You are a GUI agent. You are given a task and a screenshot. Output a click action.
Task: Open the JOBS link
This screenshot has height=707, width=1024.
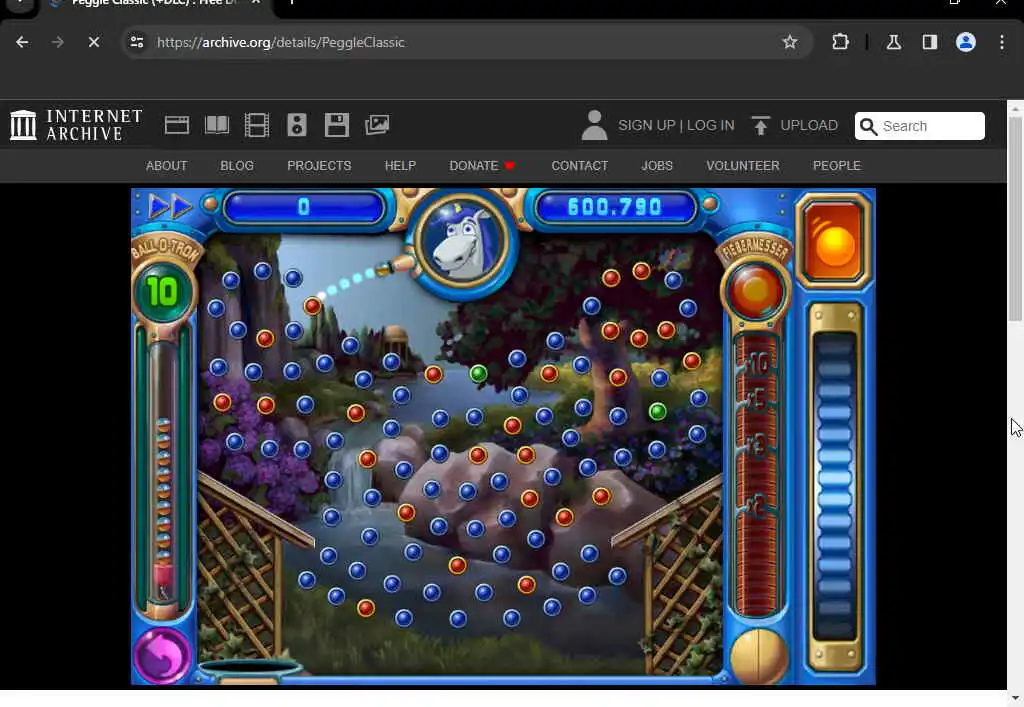(657, 166)
